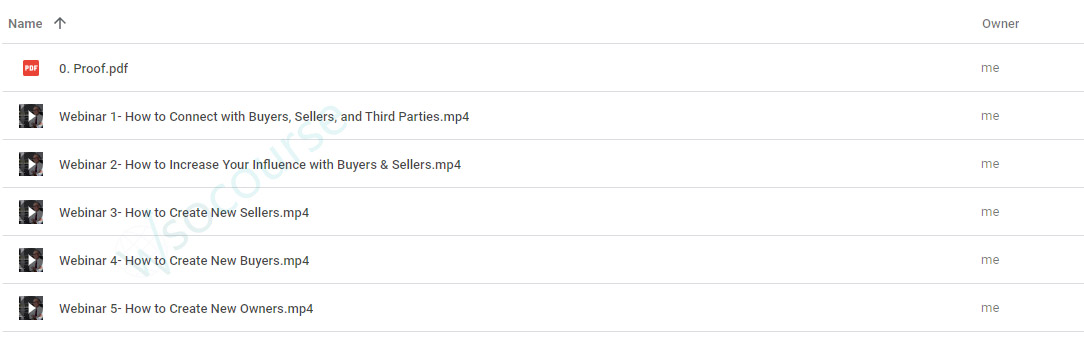Open the Webinar 1 video thumbnail icon
Screen dimensions: 1084x364
pos(31,116)
